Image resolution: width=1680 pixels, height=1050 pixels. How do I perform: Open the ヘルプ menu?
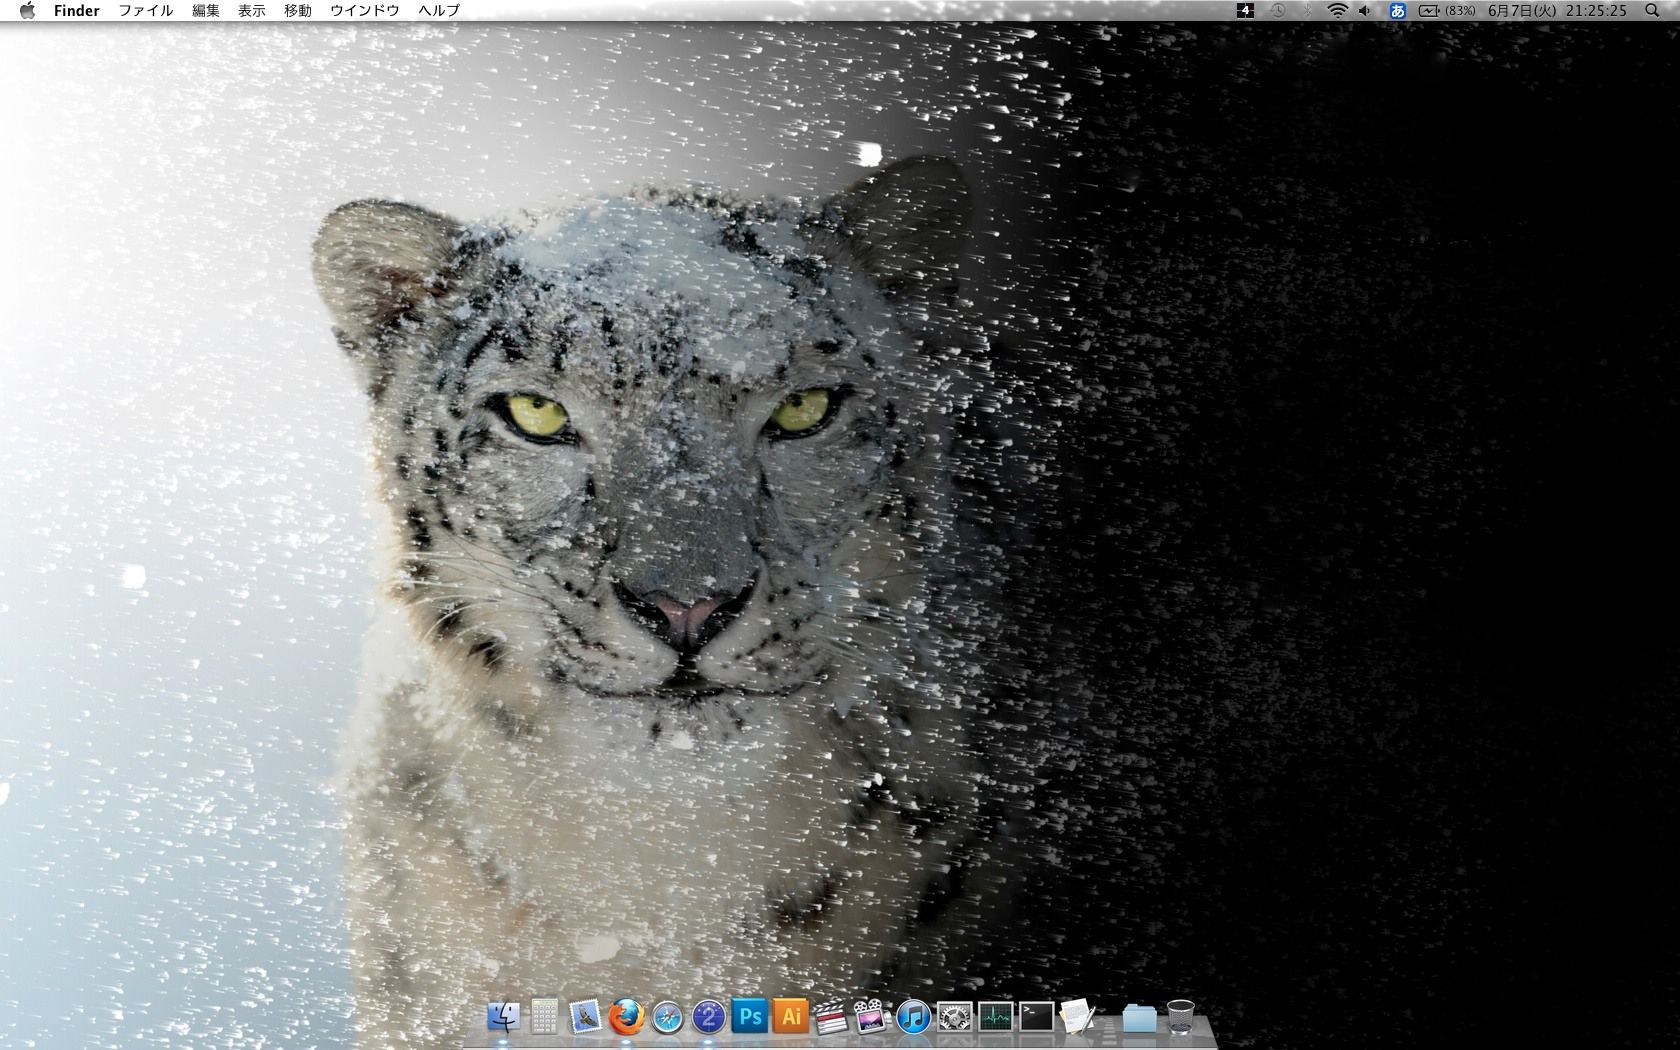[x=439, y=10]
